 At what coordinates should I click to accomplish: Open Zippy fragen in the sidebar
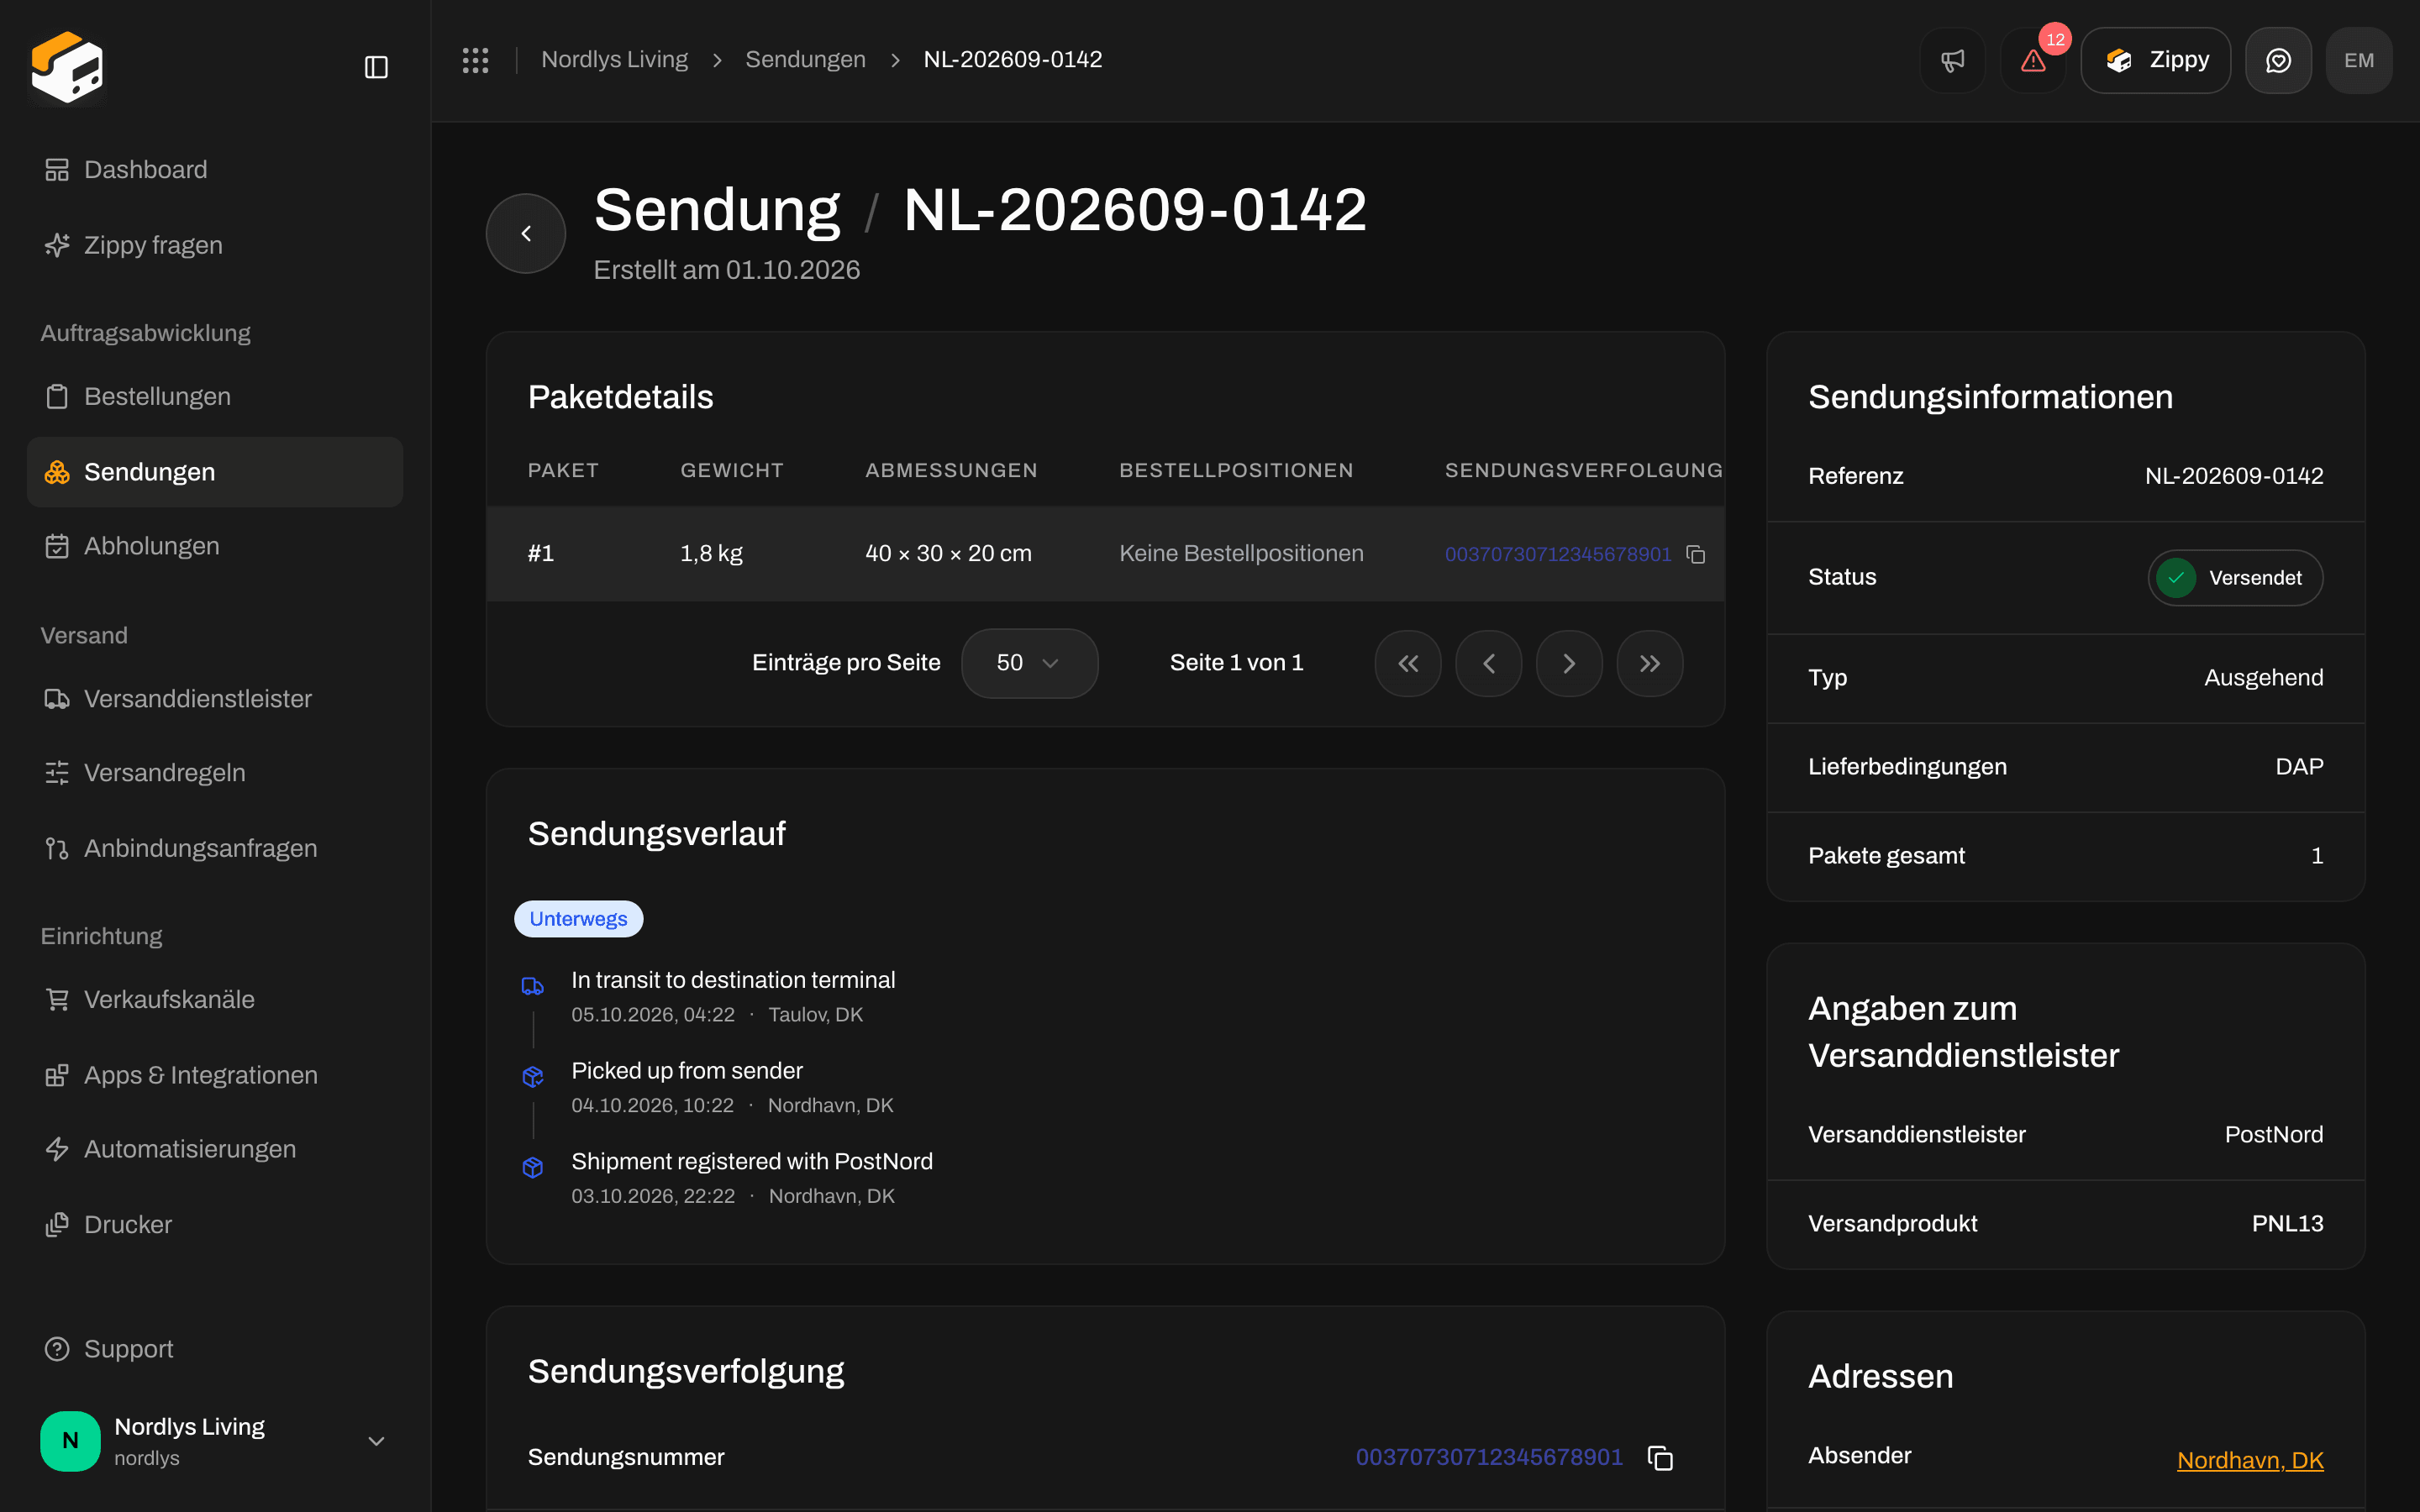pos(215,245)
